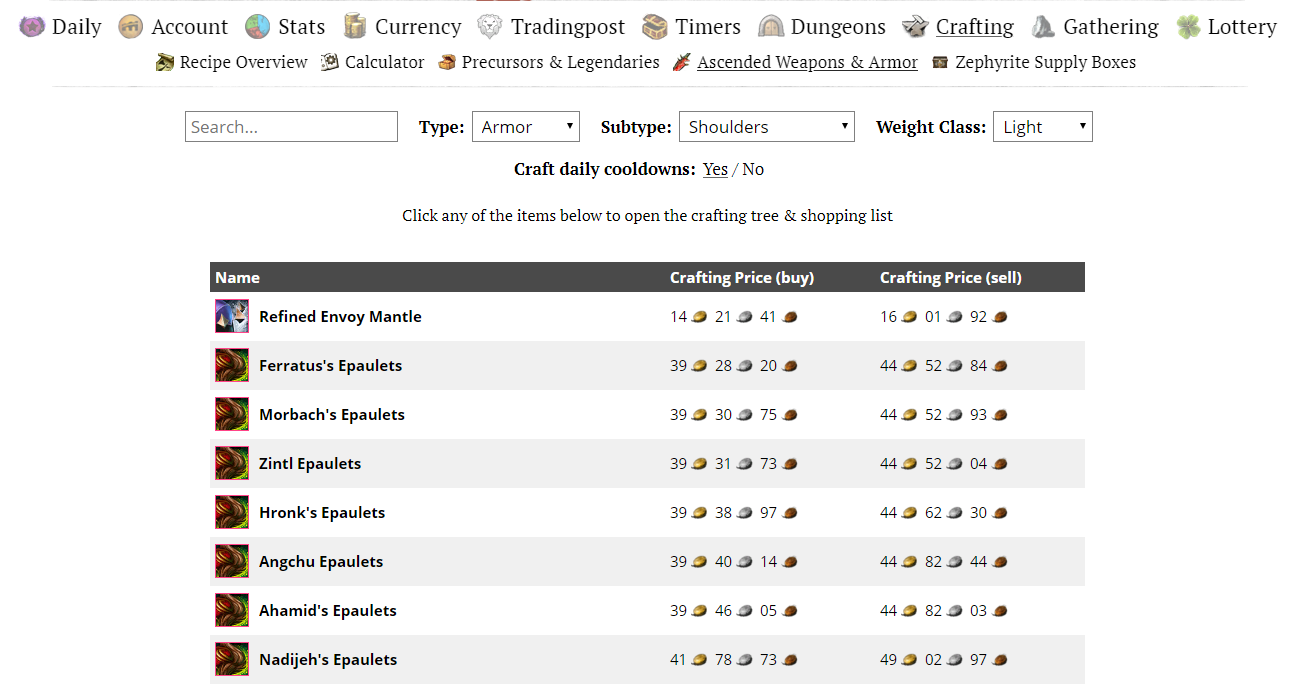Open Nadijeh's Epaulets crafting tree
This screenshot has width=1292, height=687.
pos(328,660)
